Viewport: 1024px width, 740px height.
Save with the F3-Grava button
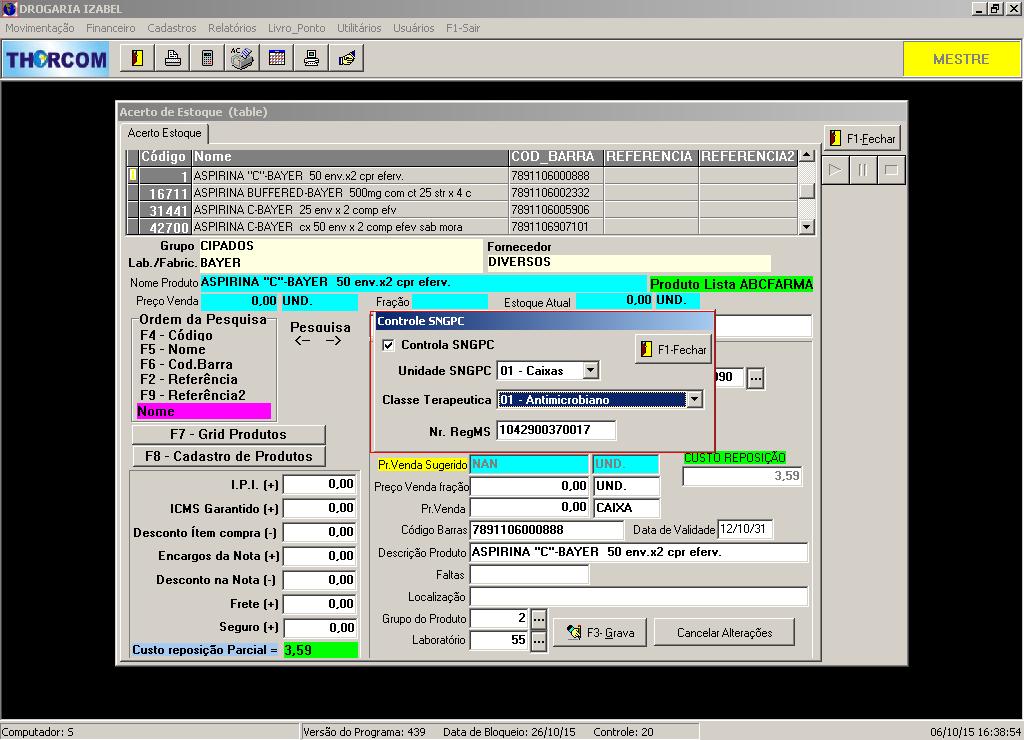[600, 632]
